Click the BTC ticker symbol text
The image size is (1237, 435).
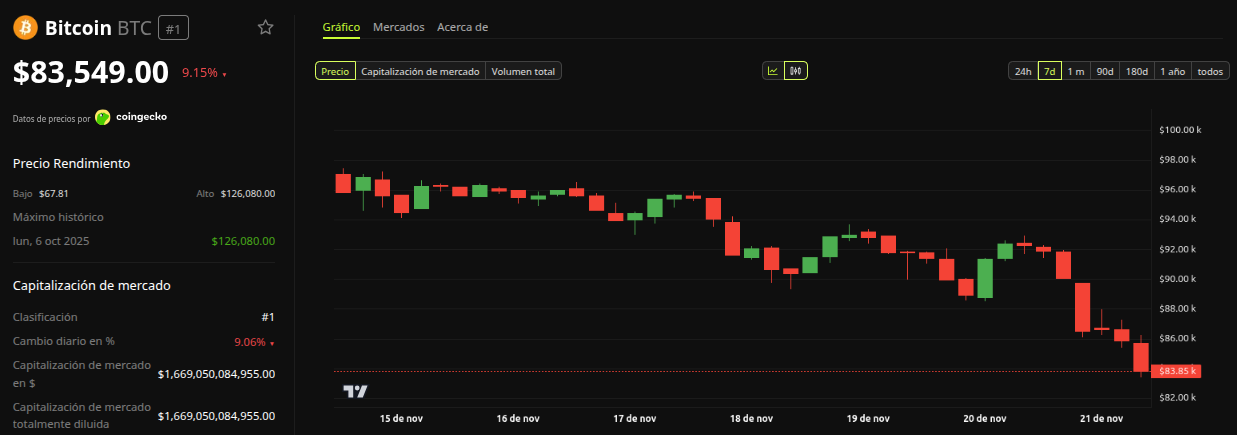pyautogui.click(x=135, y=28)
